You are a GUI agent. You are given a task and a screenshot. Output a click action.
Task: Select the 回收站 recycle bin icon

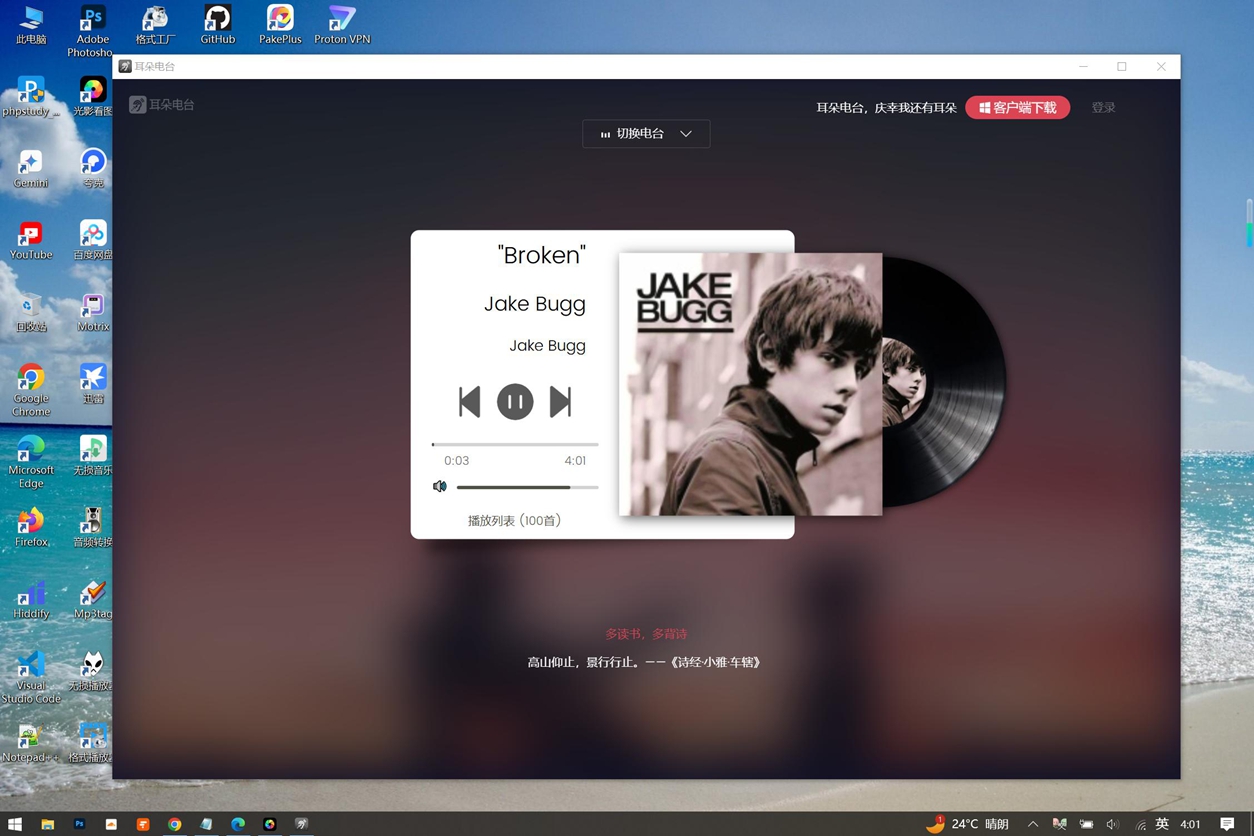[31, 313]
